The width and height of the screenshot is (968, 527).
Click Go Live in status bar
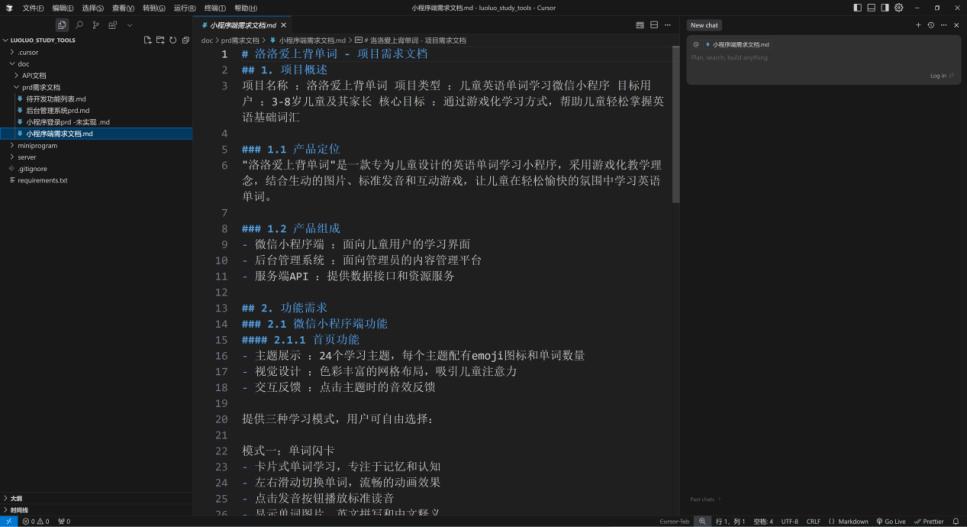pyautogui.click(x=890, y=521)
